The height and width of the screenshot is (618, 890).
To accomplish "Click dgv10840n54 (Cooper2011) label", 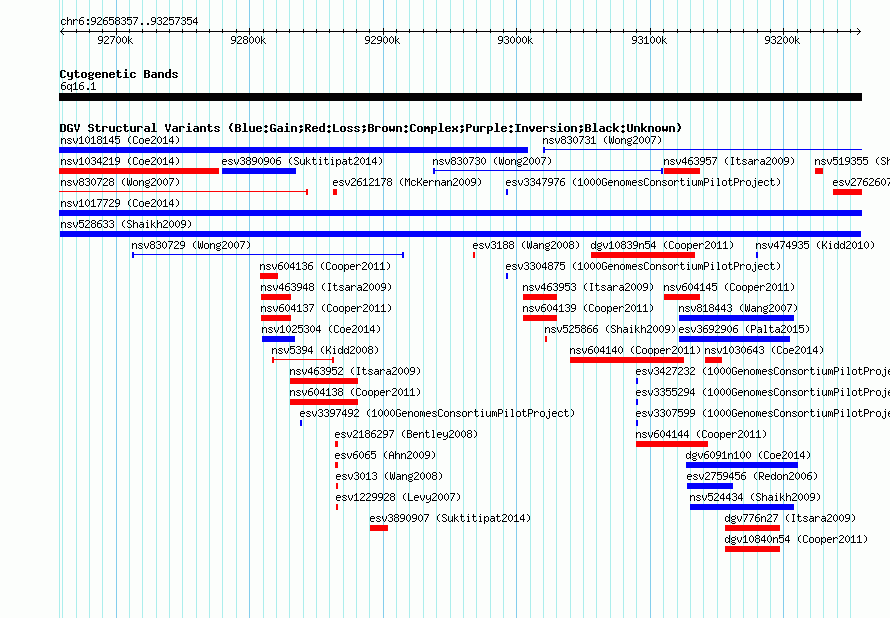I will click(x=796, y=539).
